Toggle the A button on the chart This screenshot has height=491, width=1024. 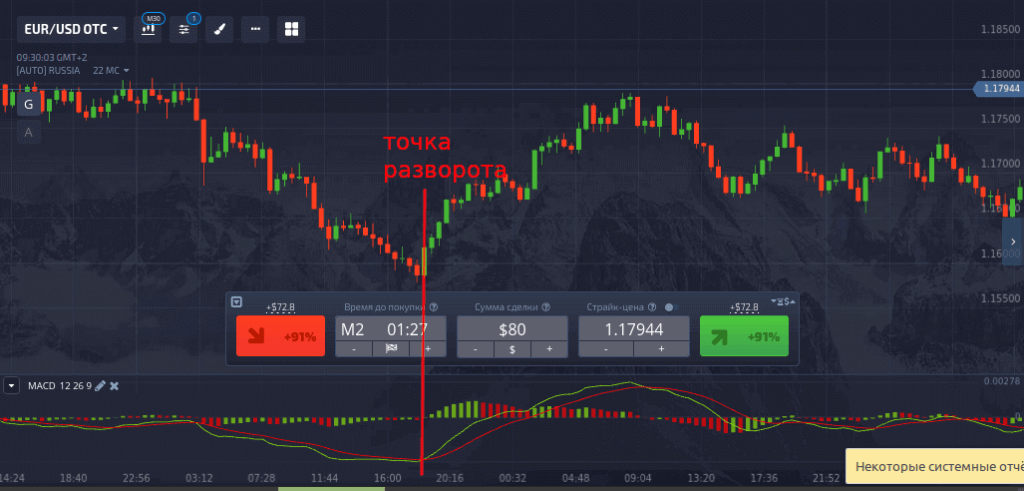click(x=28, y=132)
